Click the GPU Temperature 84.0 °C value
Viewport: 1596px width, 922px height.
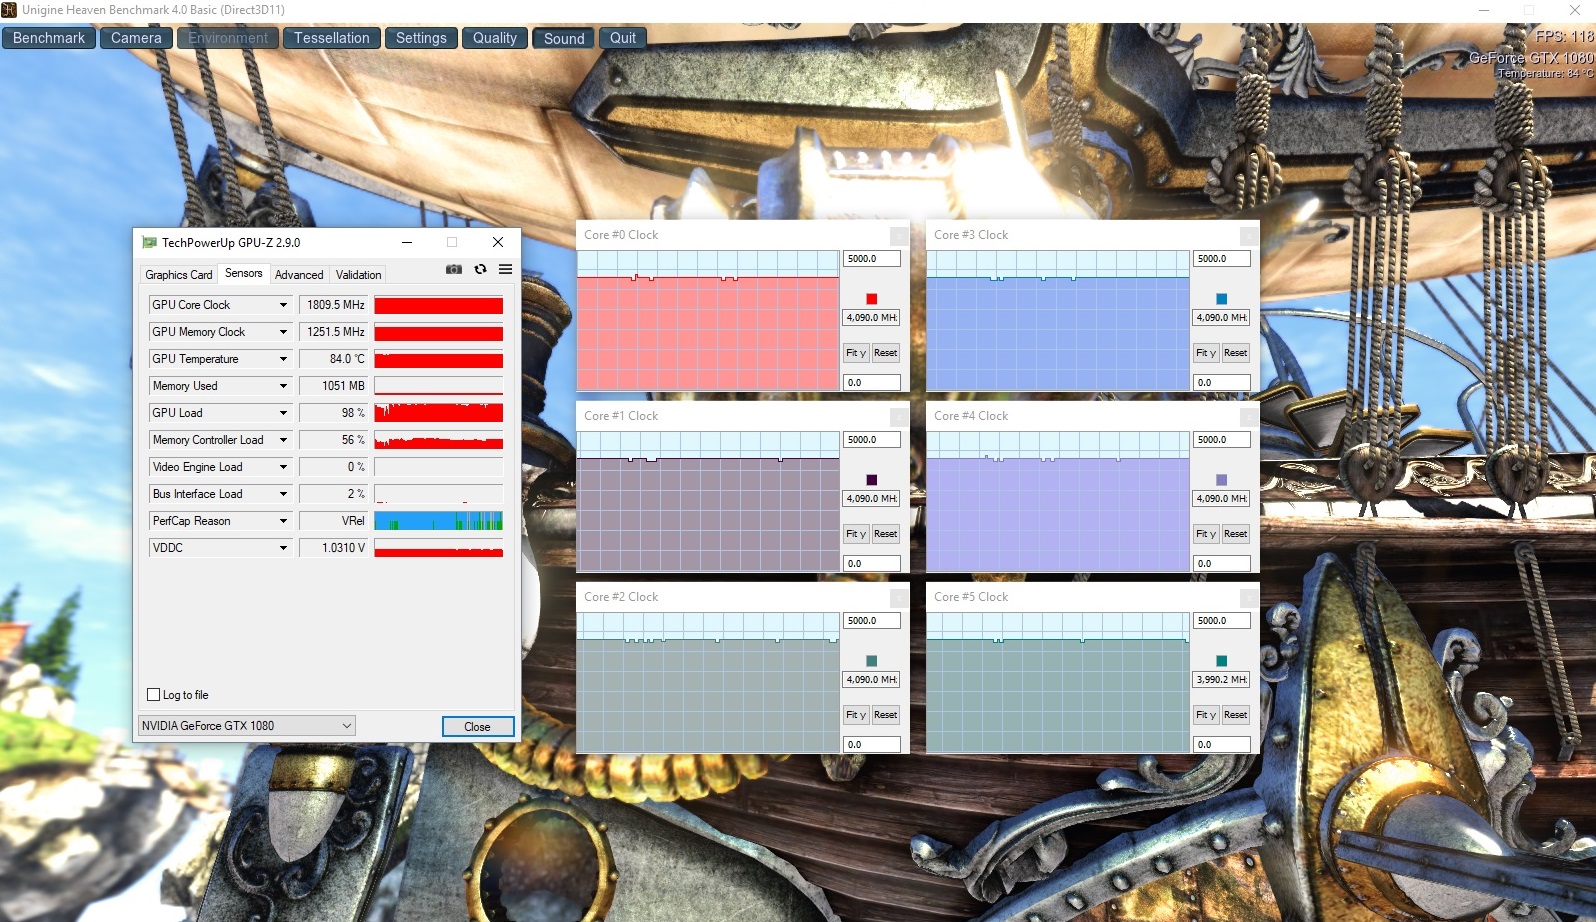pos(334,359)
